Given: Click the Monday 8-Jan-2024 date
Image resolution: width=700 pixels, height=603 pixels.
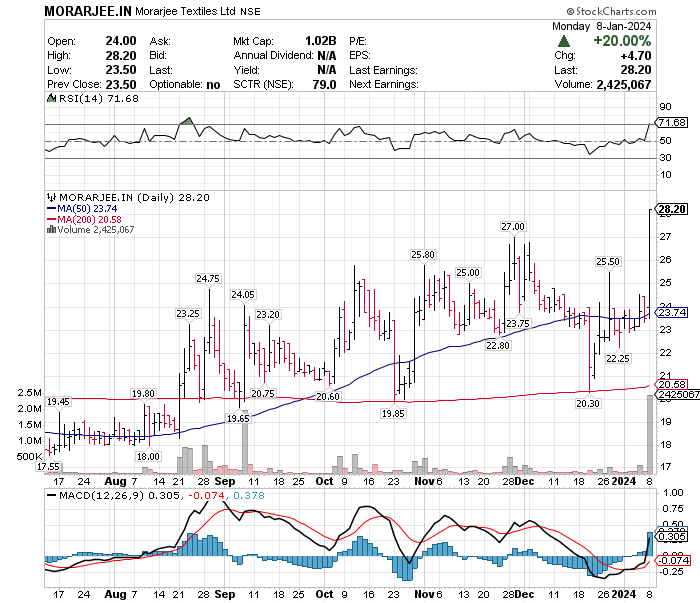Looking at the screenshot, I should [x=601, y=26].
